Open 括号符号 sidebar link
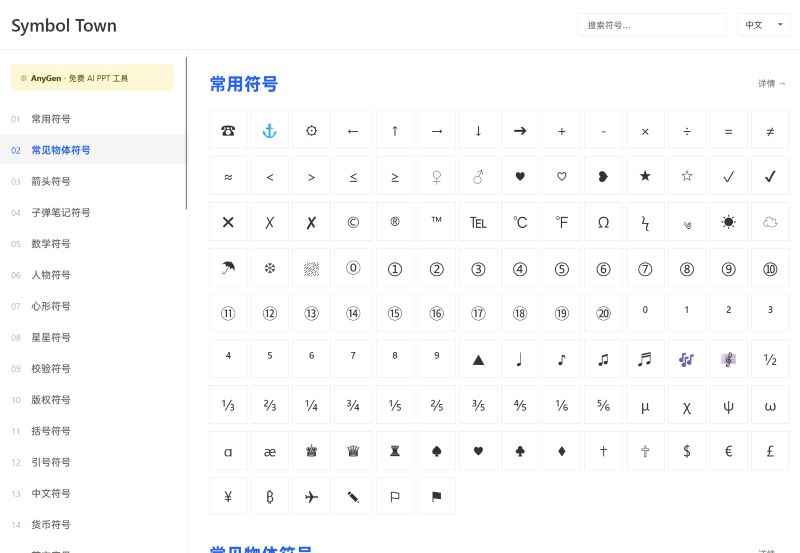This screenshot has width=800, height=553. tap(93, 431)
